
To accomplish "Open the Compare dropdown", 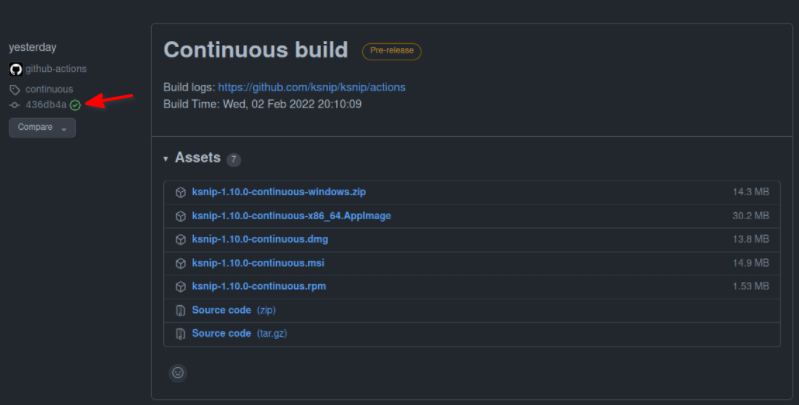I will tap(42, 127).
